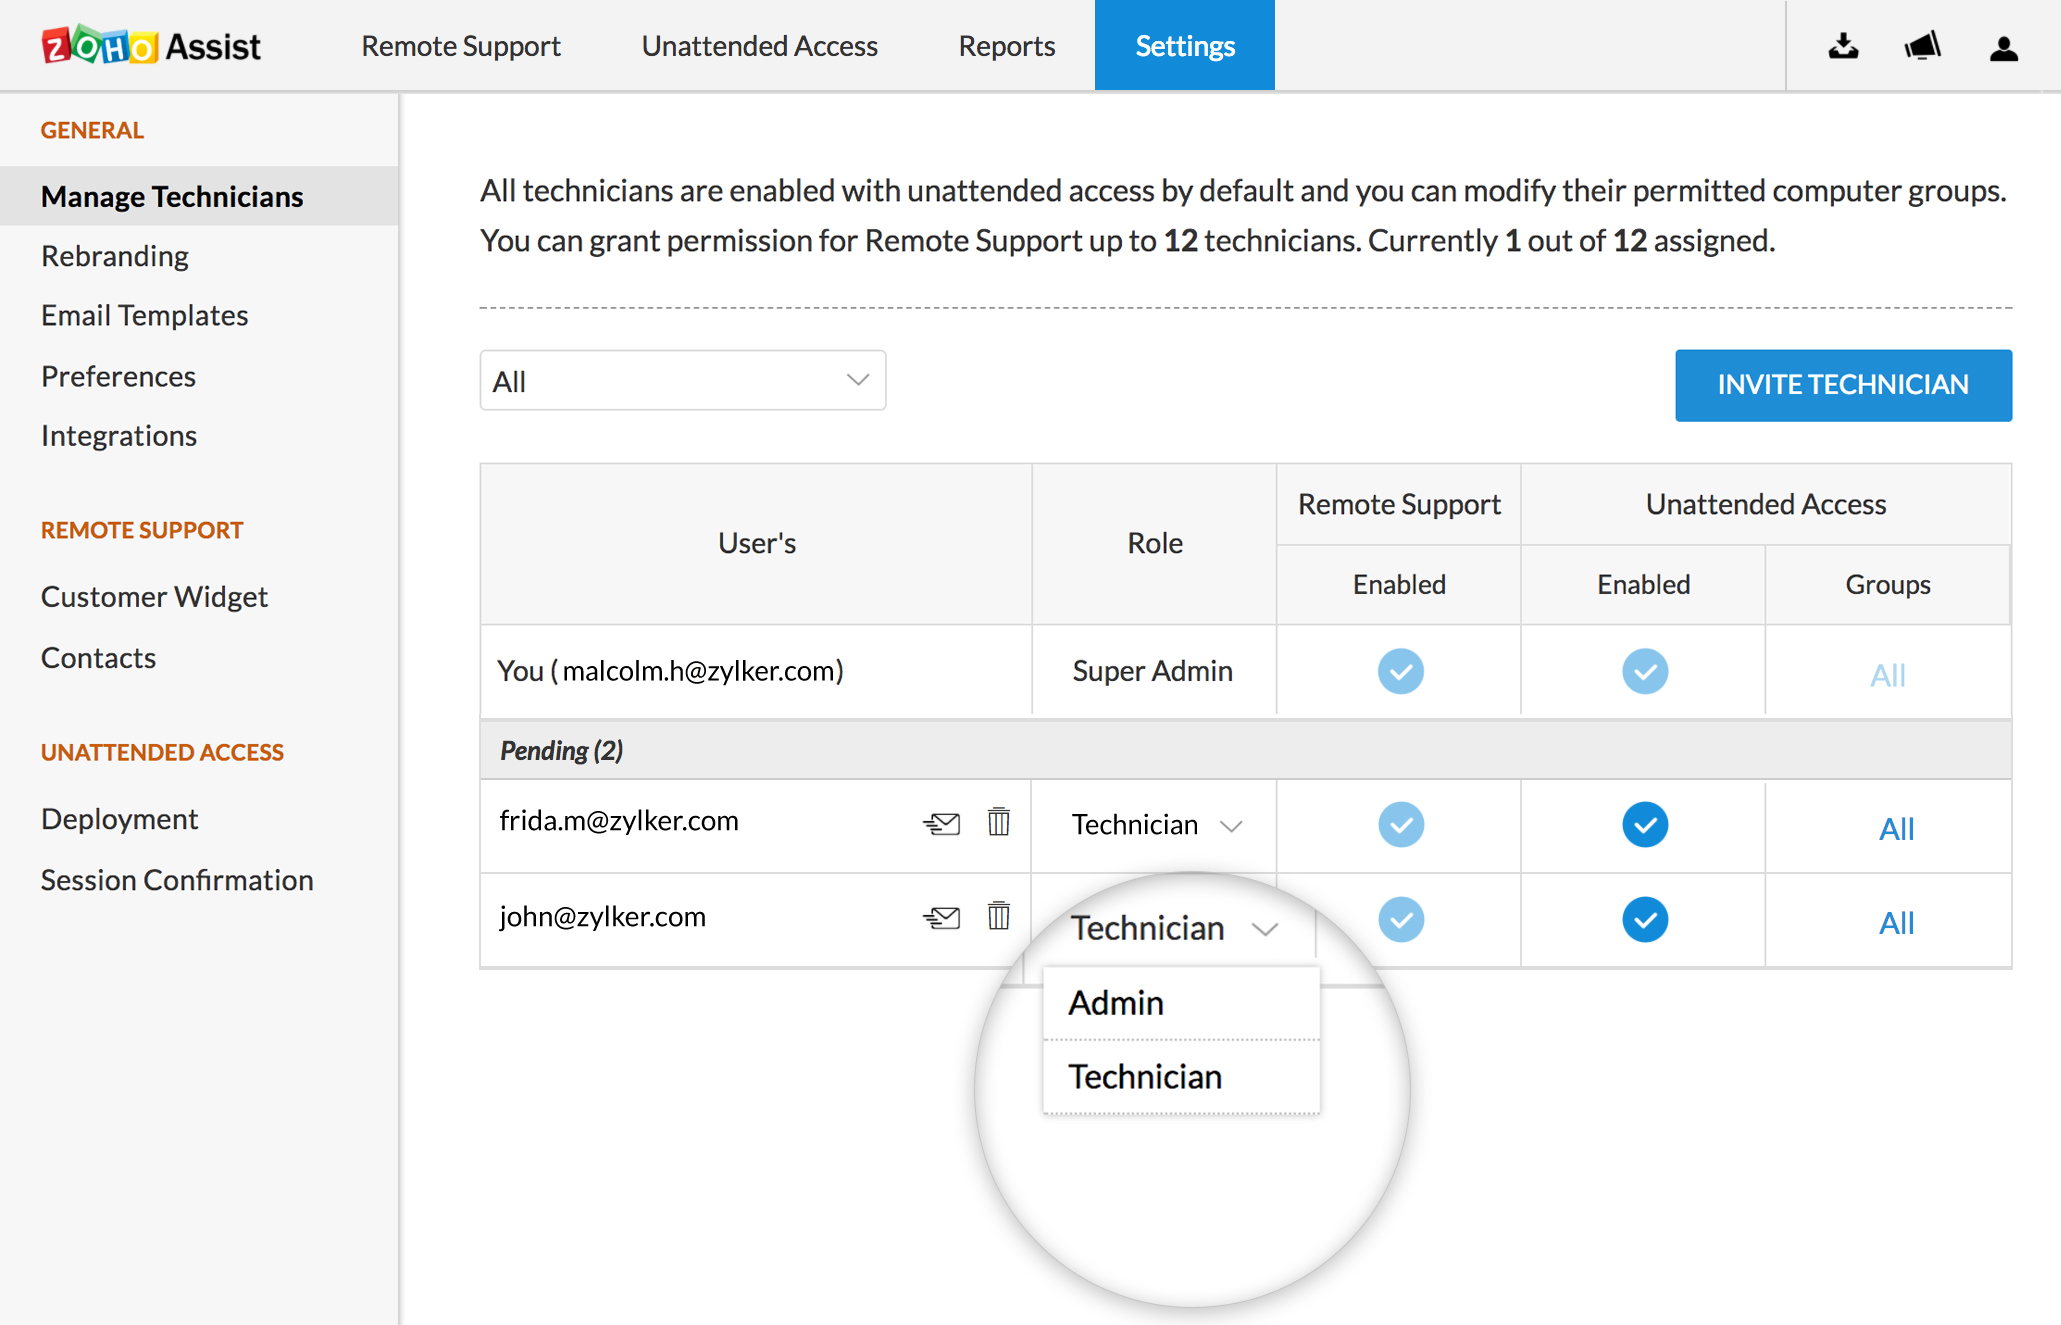2061x1325 pixels.
Task: Toggle Remote Support for frida.m@zylker.com
Action: pyautogui.click(x=1400, y=825)
